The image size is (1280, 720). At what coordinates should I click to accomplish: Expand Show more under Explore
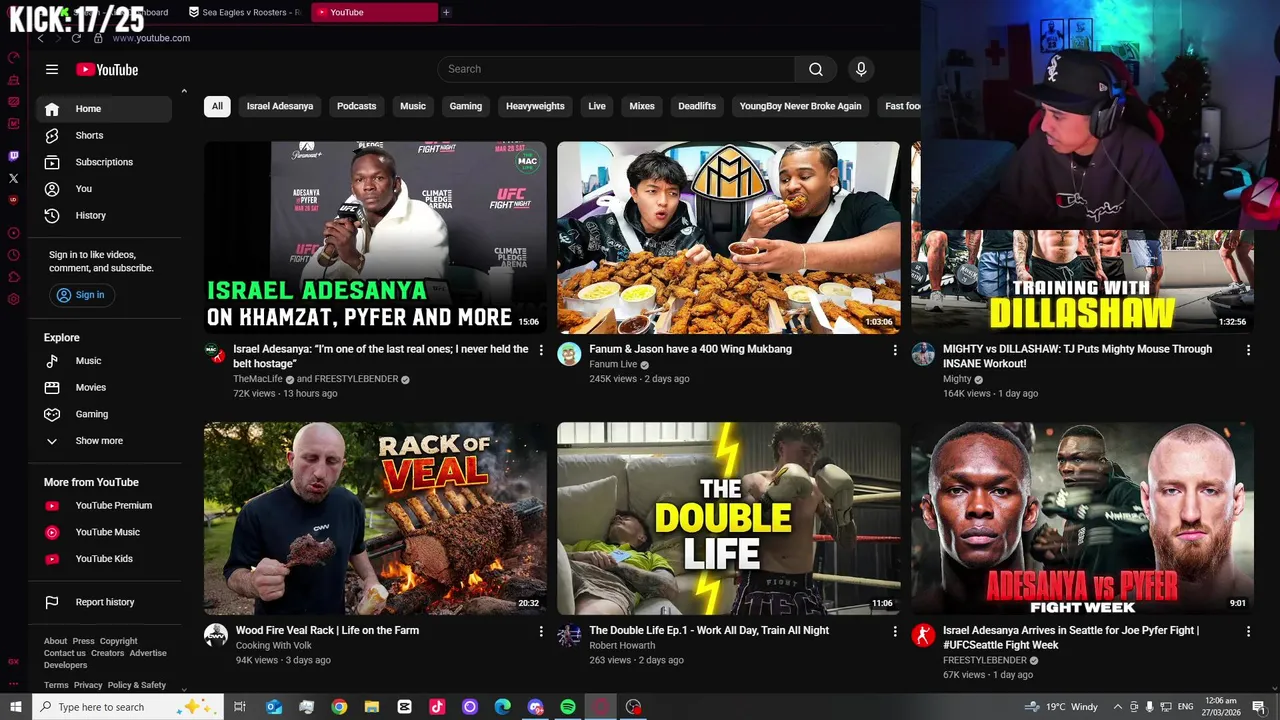pos(104,441)
